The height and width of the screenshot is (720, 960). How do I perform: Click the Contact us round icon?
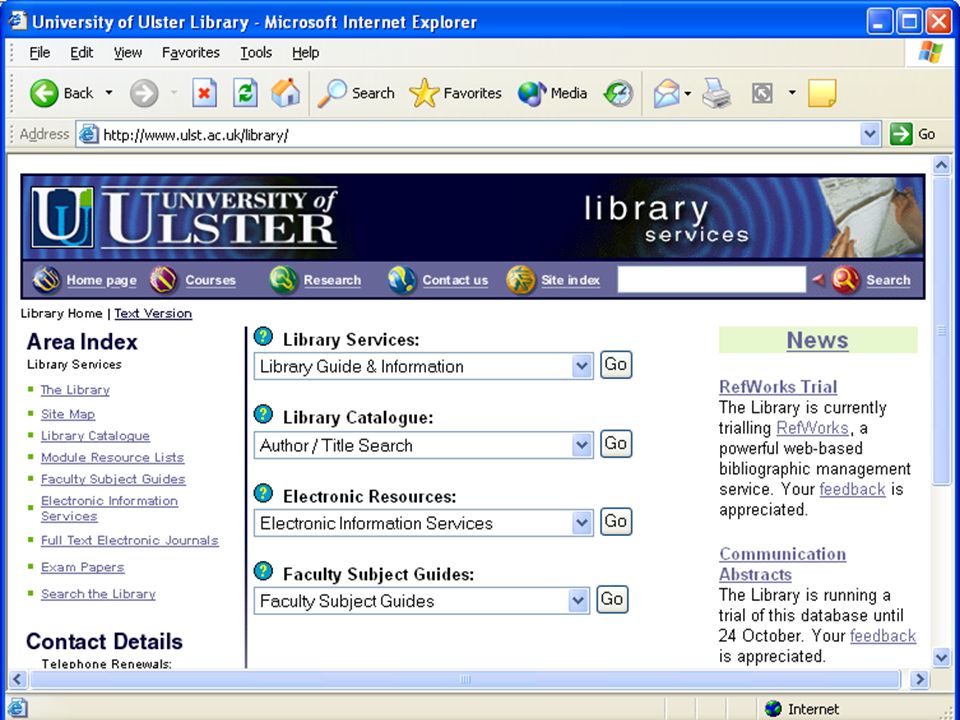click(x=402, y=280)
